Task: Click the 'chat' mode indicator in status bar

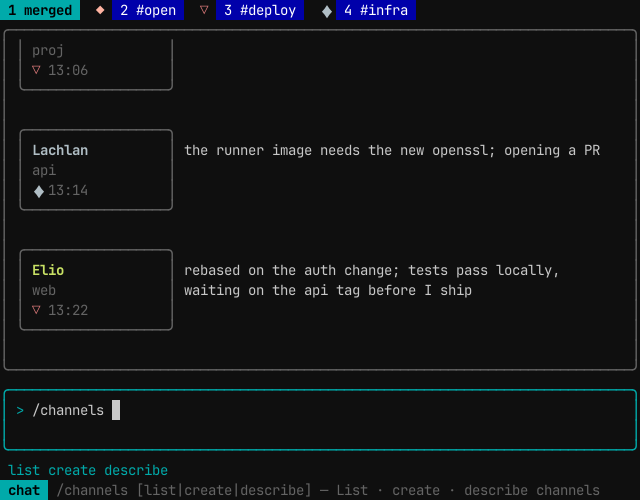Action: click(x=24, y=490)
